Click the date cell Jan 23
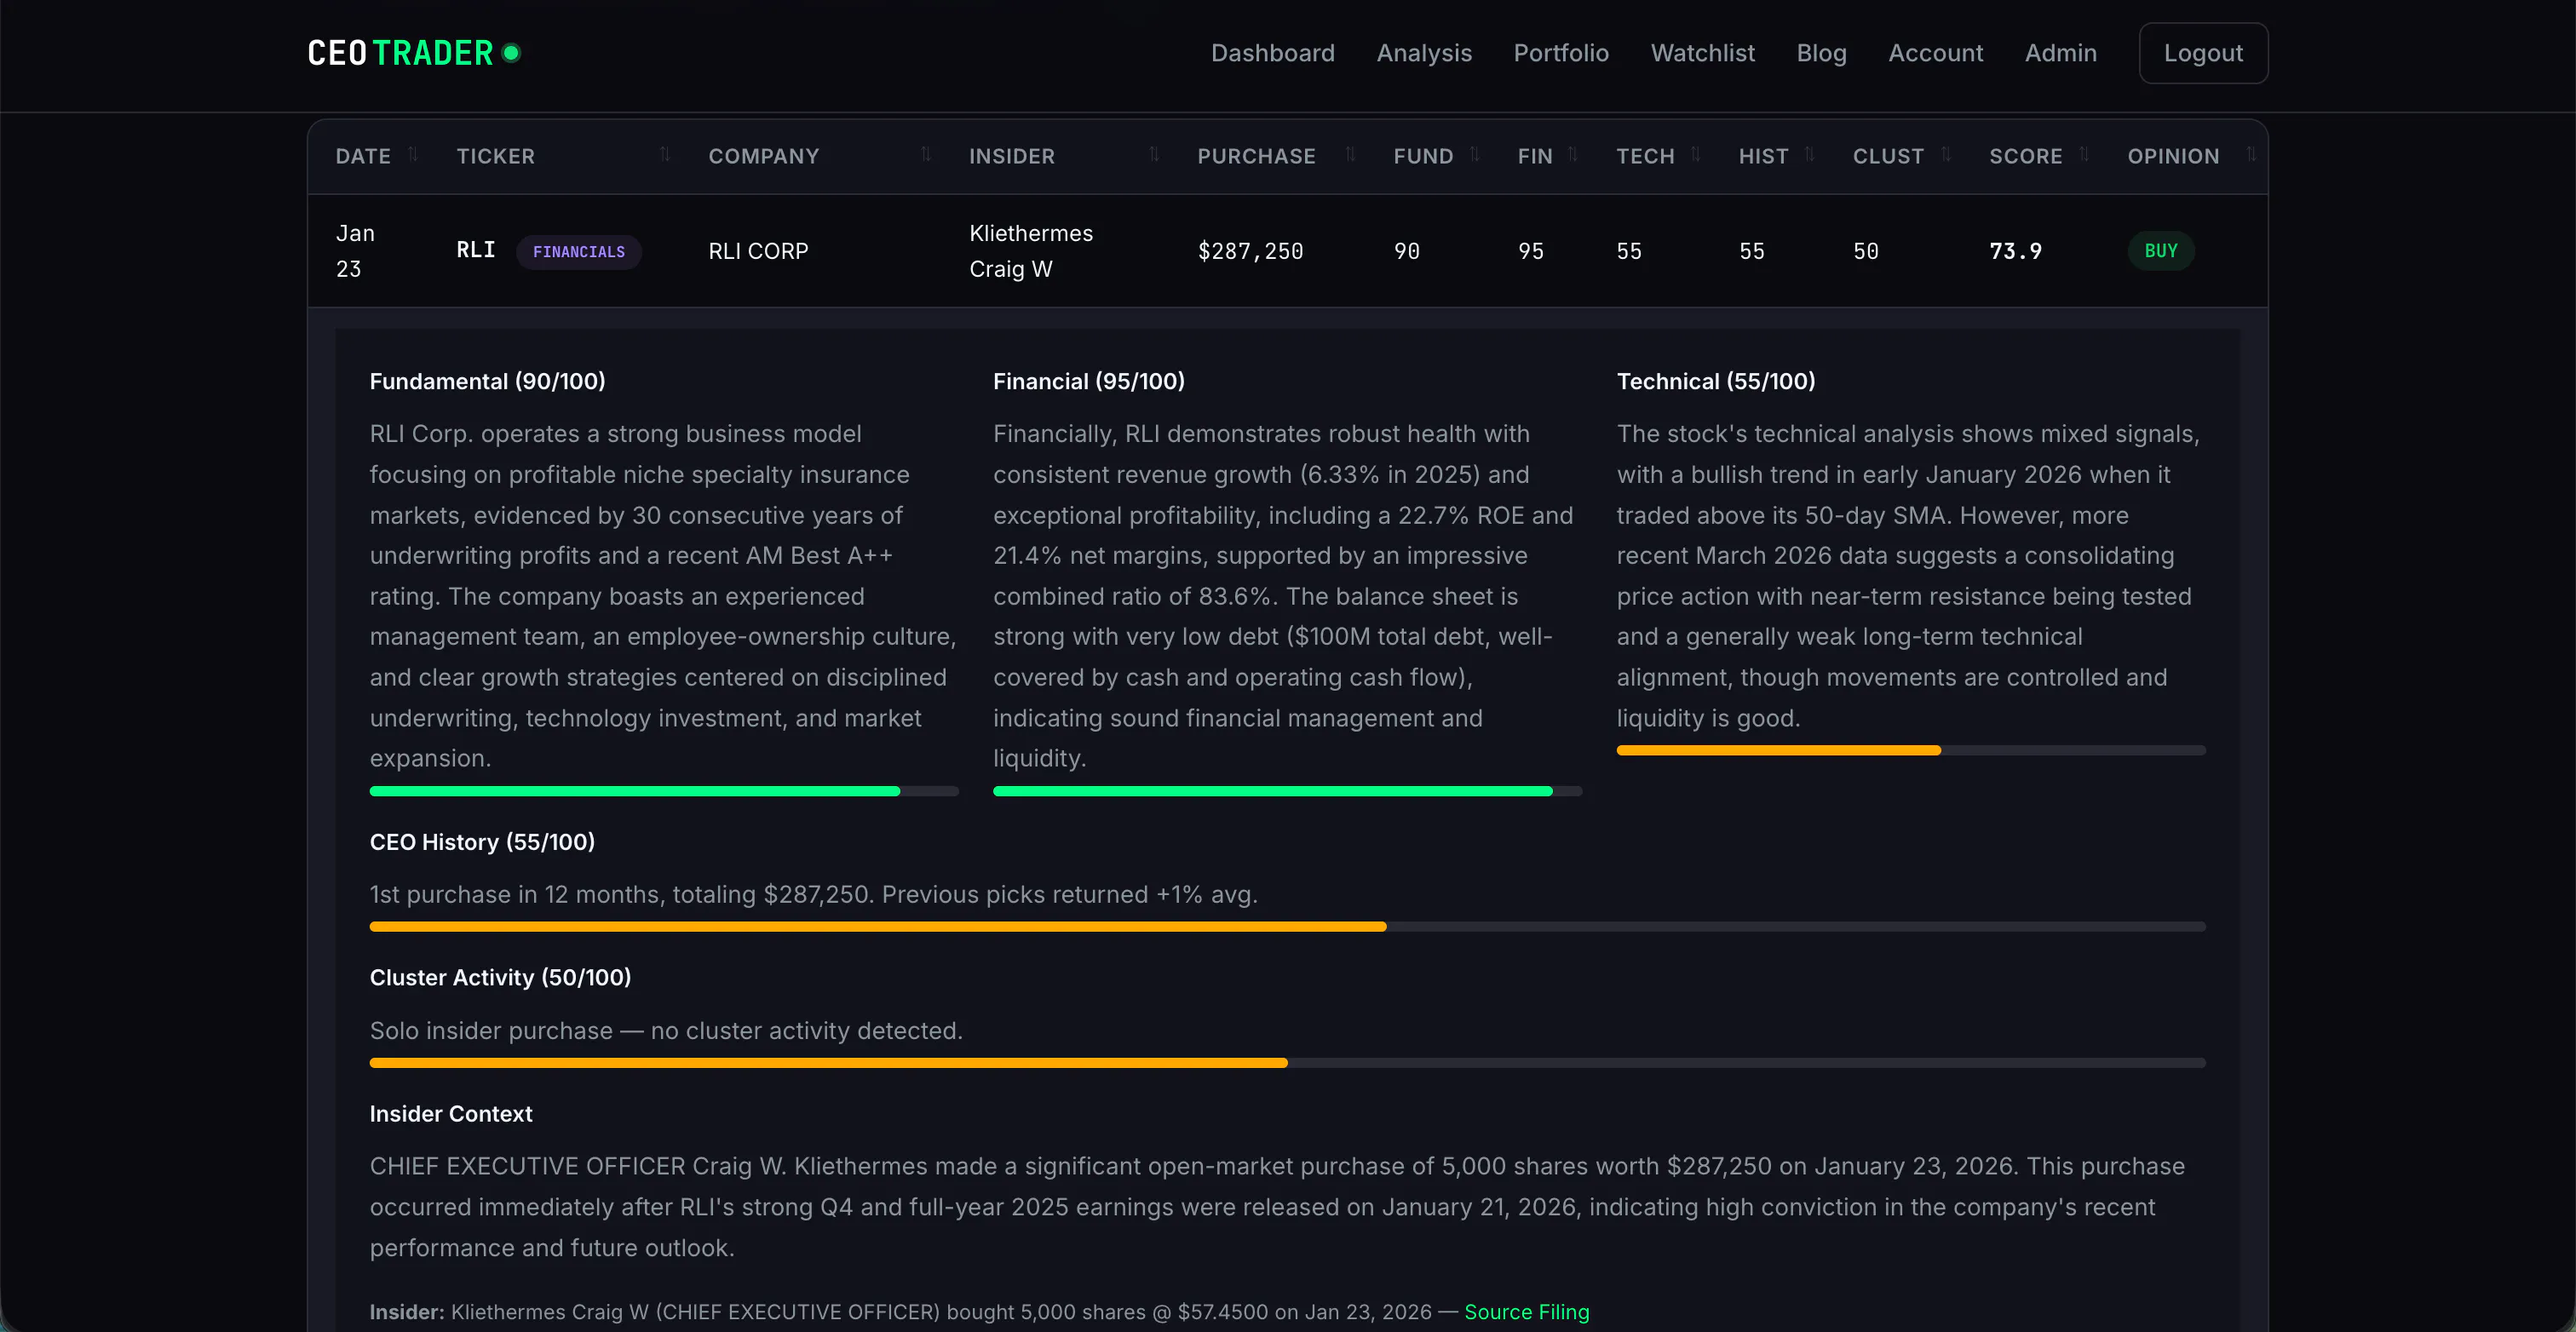 [355, 251]
